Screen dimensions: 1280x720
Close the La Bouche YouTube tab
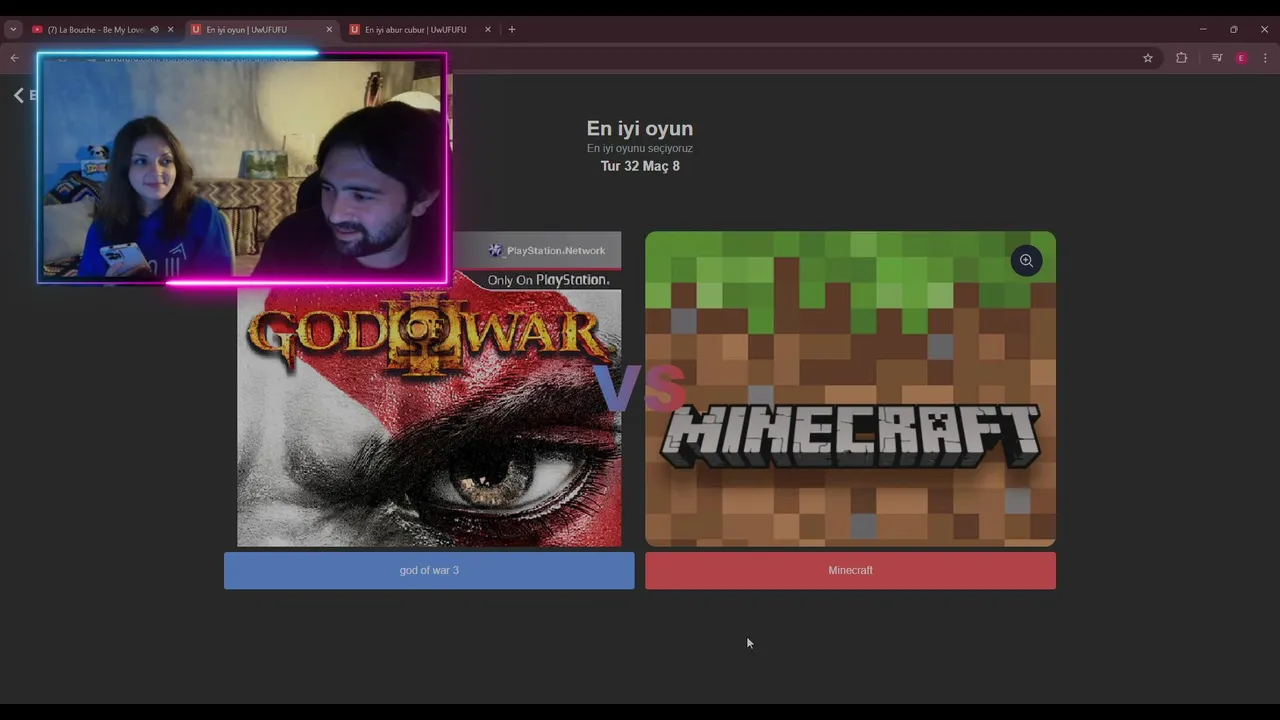(x=170, y=30)
